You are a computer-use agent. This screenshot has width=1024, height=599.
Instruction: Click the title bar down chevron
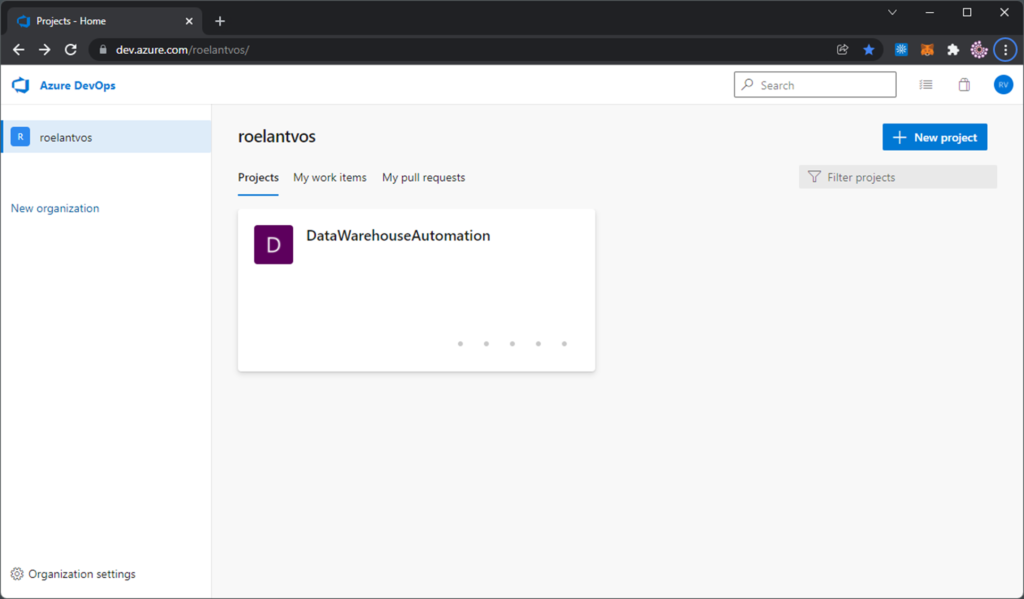[x=891, y=12]
